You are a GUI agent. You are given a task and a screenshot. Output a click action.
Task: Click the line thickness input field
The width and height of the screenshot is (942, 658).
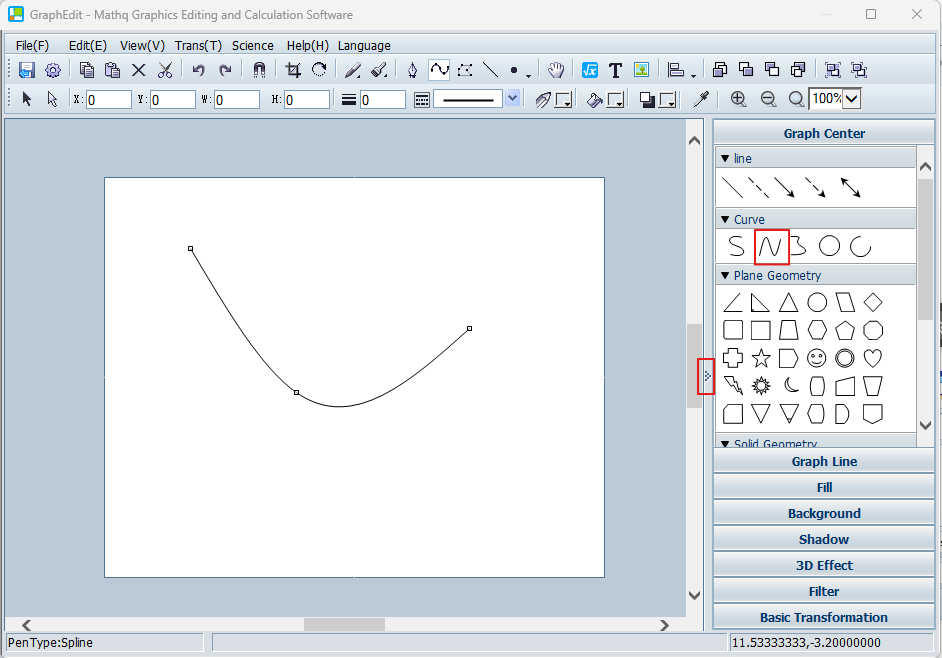(x=383, y=100)
